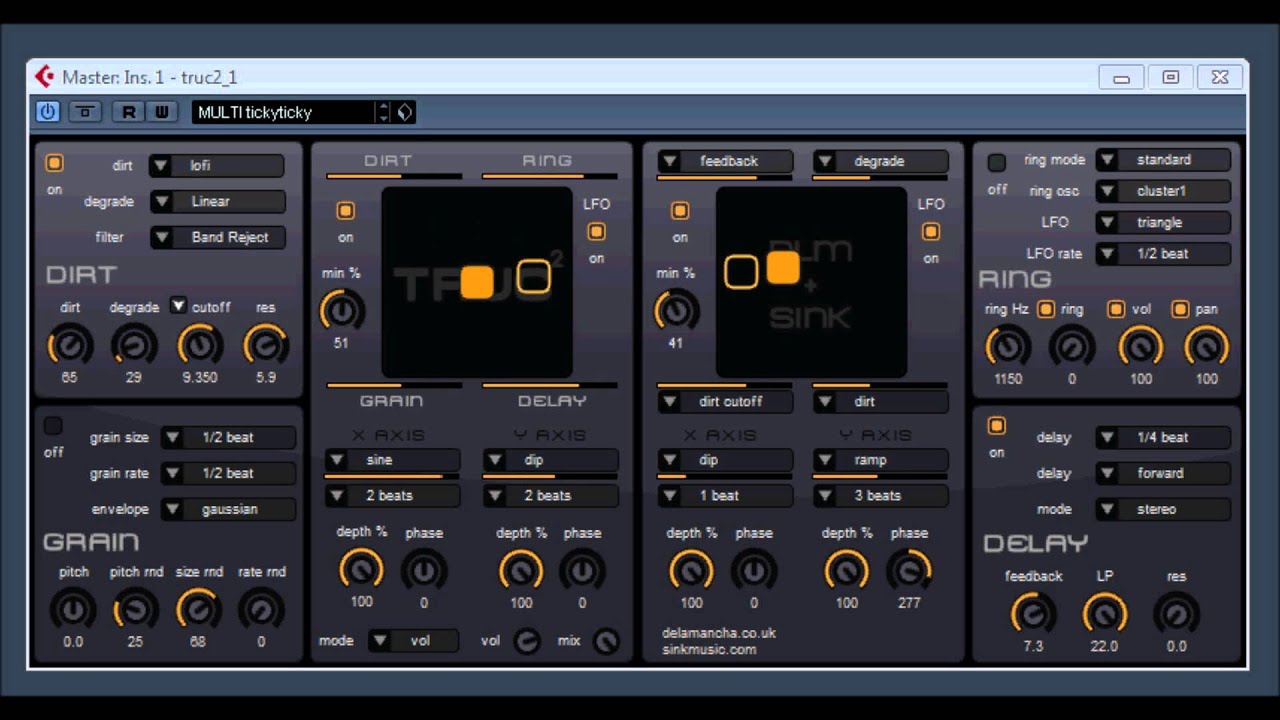Click the right pad phase knob showing 277

pos(908,571)
